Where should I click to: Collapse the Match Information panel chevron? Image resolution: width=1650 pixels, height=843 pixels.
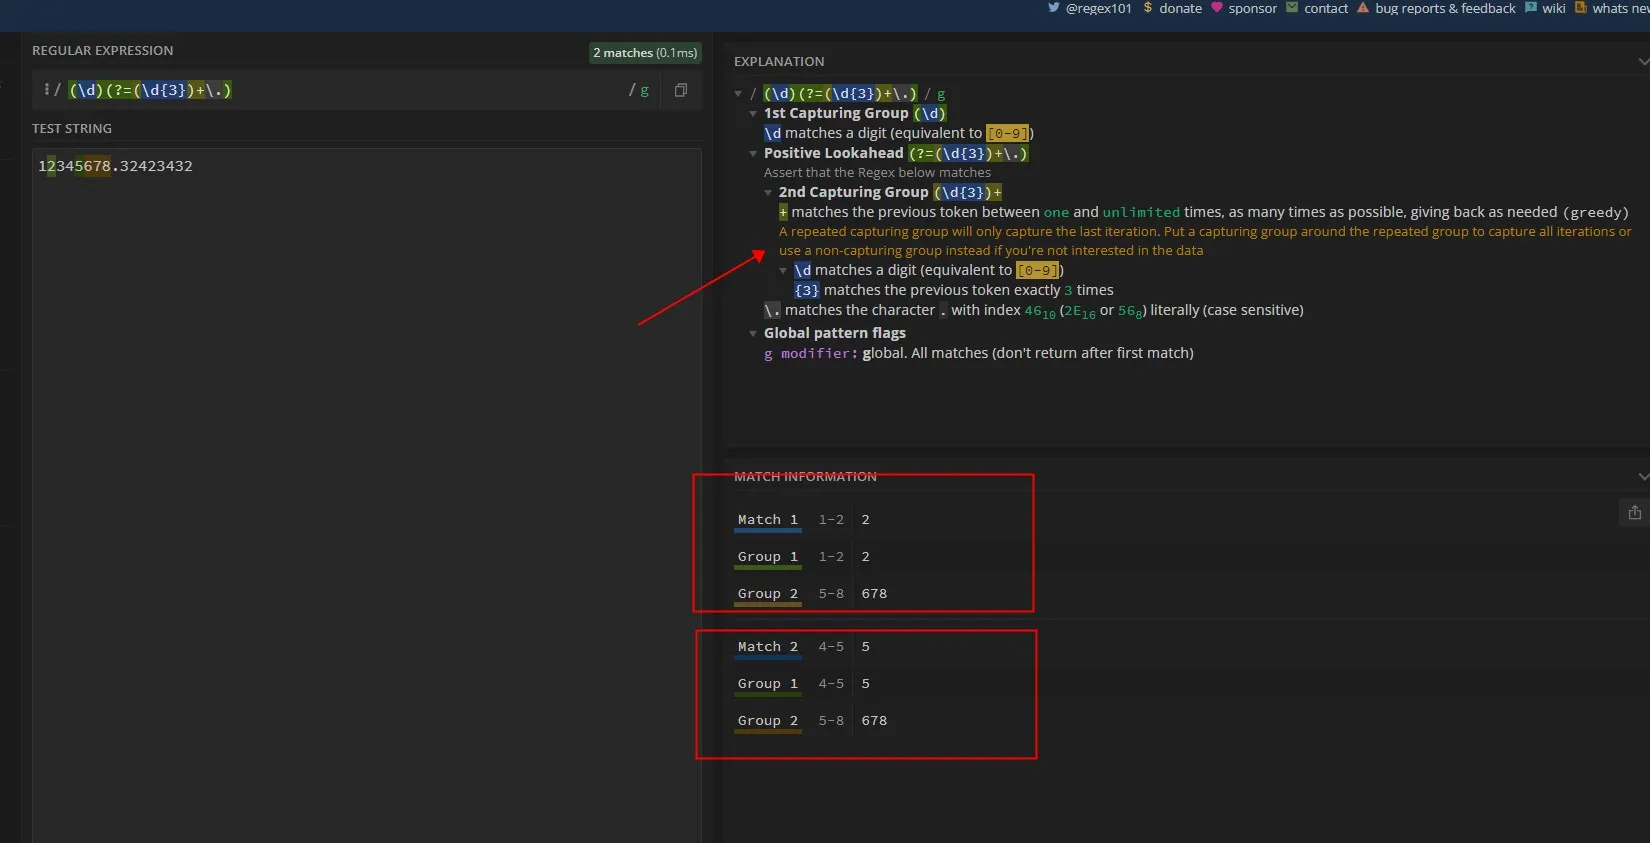pyautogui.click(x=1642, y=476)
